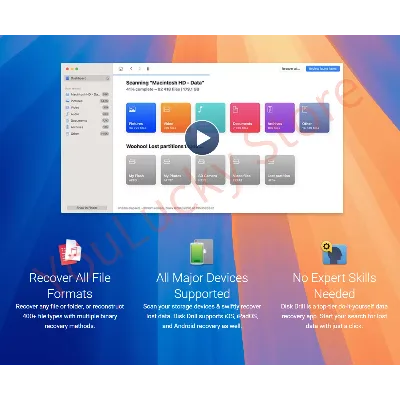Play the Disk Drill demo video
The height and width of the screenshot is (400, 400).
(x=202, y=138)
